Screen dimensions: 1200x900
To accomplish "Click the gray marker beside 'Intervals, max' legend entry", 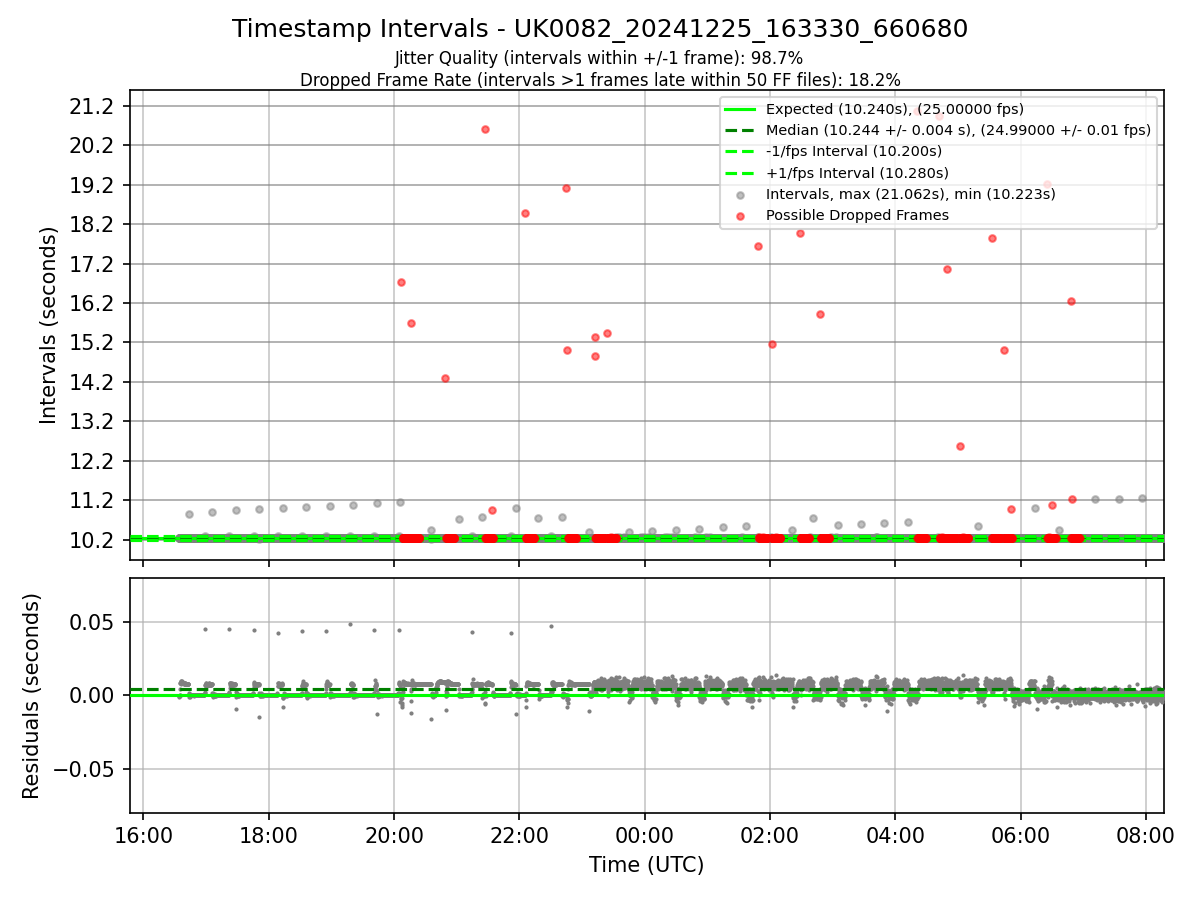I will pos(740,195).
